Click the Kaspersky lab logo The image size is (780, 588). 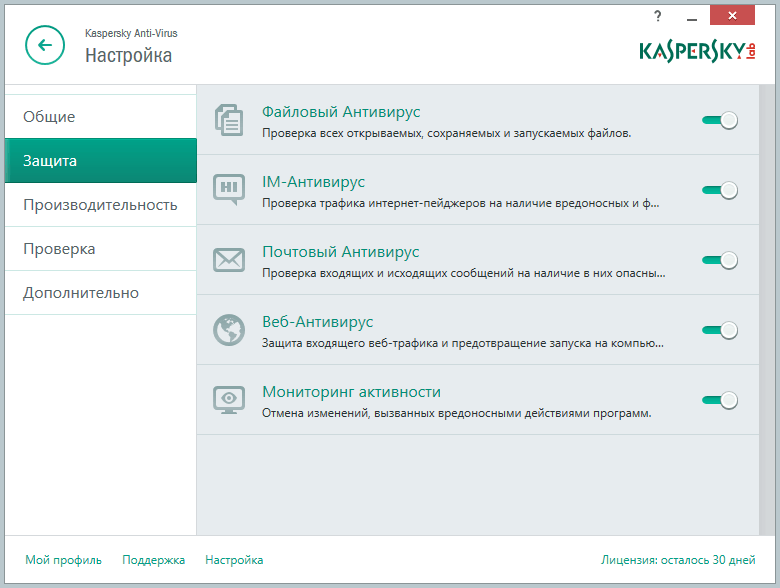(x=697, y=51)
